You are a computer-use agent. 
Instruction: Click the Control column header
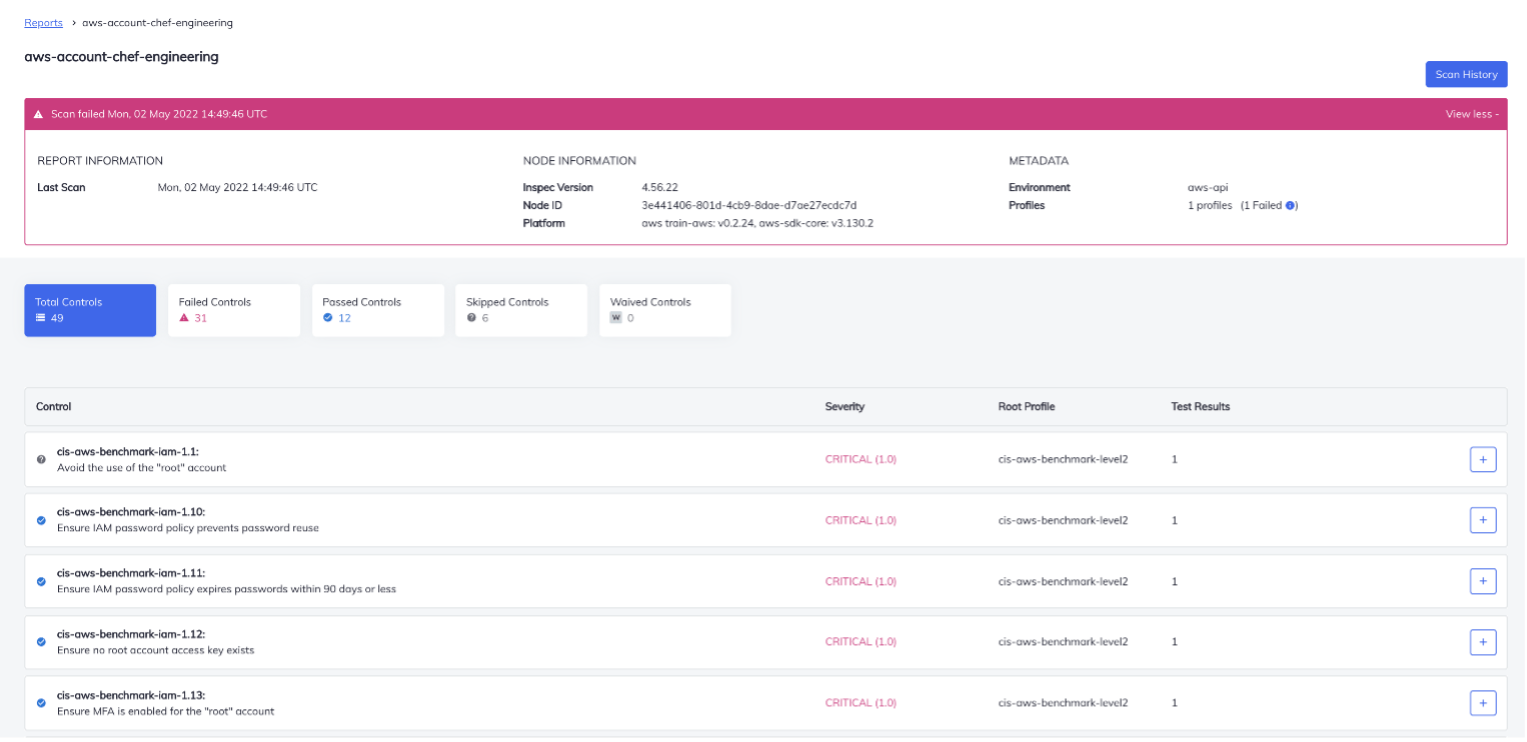point(53,406)
